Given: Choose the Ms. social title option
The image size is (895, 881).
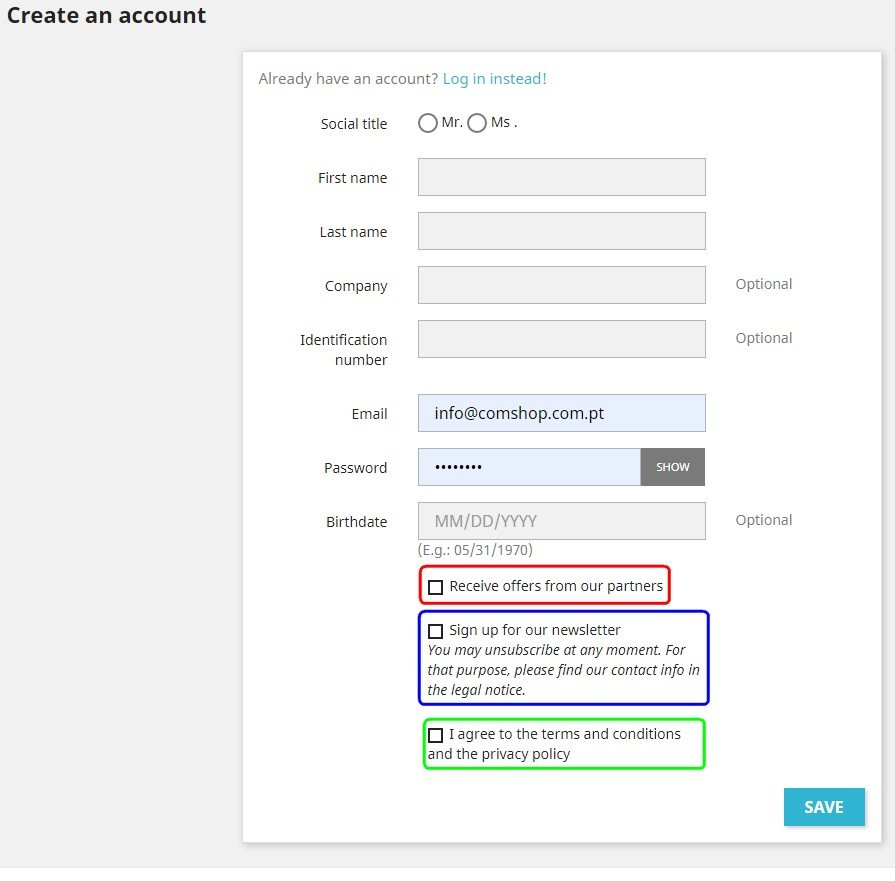Looking at the screenshot, I should coord(477,123).
